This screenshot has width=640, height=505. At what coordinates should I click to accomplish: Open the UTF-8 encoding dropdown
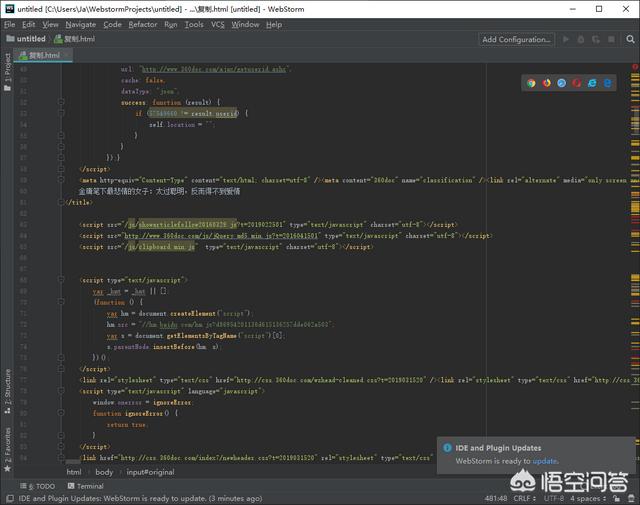pos(554,498)
